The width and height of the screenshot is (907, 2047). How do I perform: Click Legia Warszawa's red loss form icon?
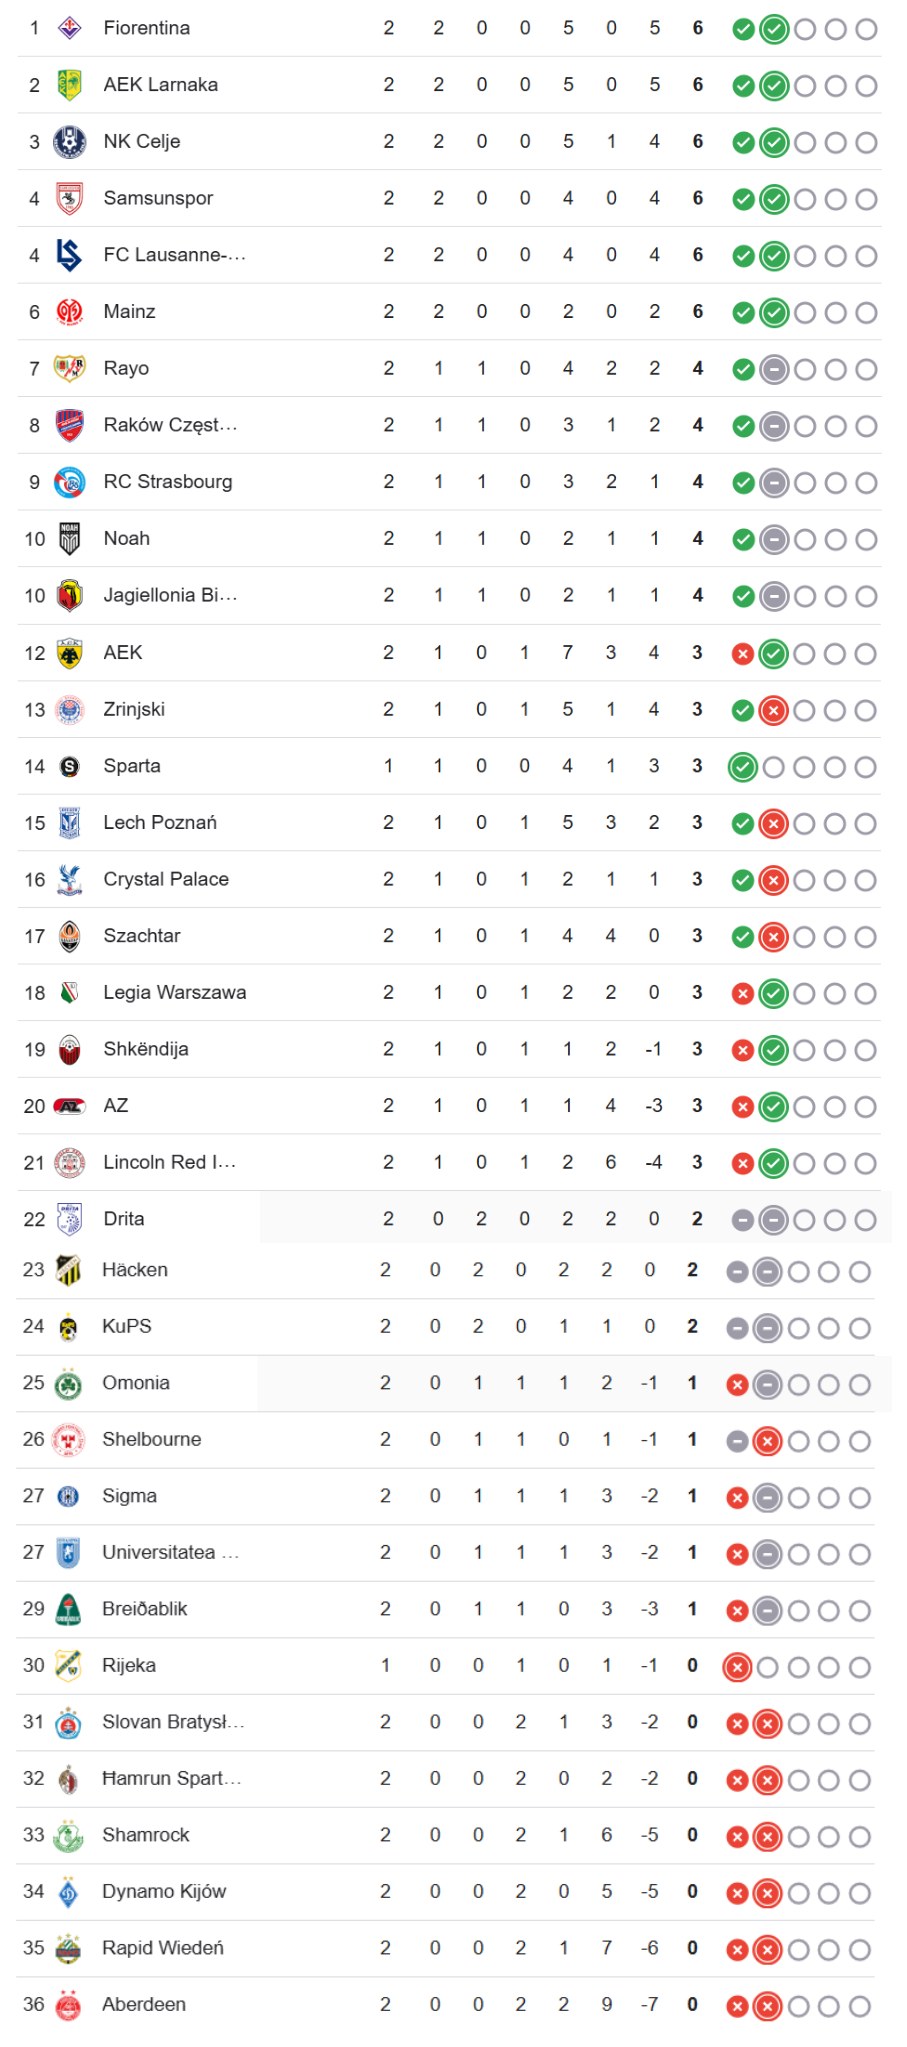click(x=743, y=994)
